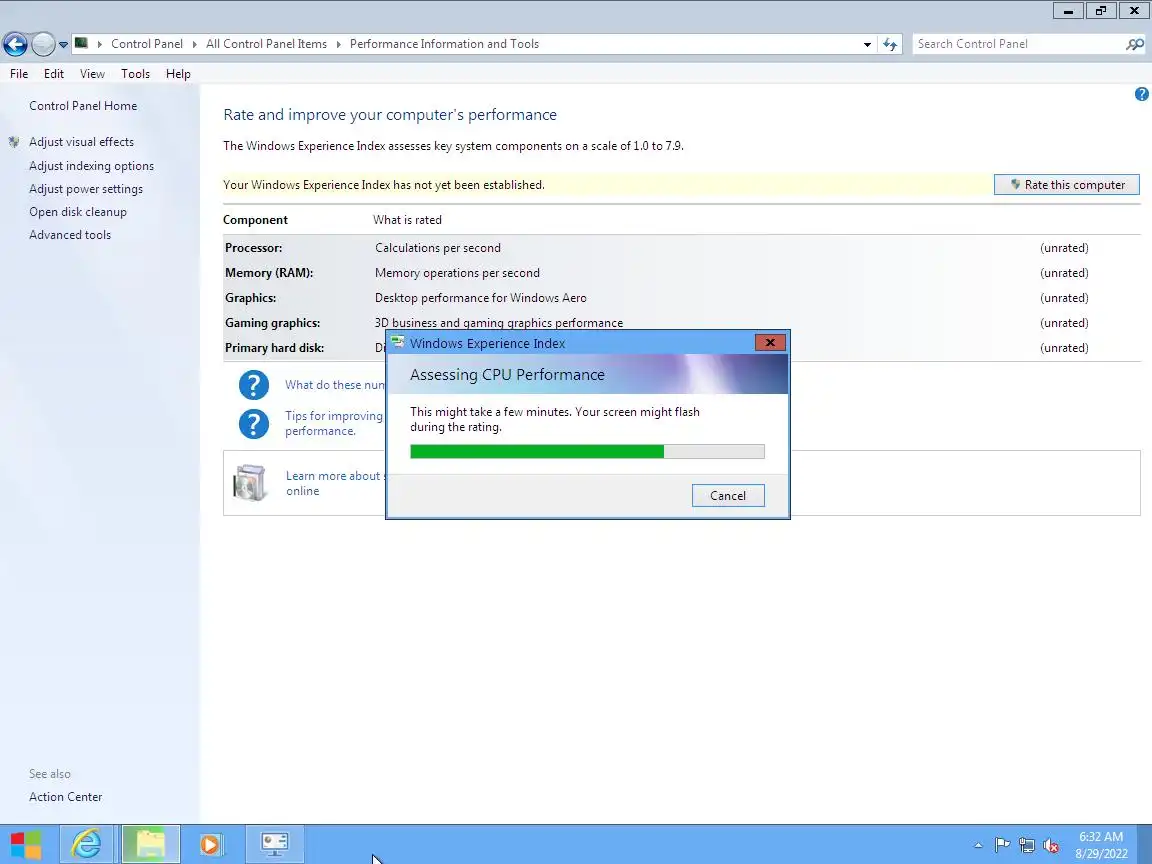Screen dimensions: 1152x864
Task: Select the Primary hard disk row label
Action: pos(274,348)
